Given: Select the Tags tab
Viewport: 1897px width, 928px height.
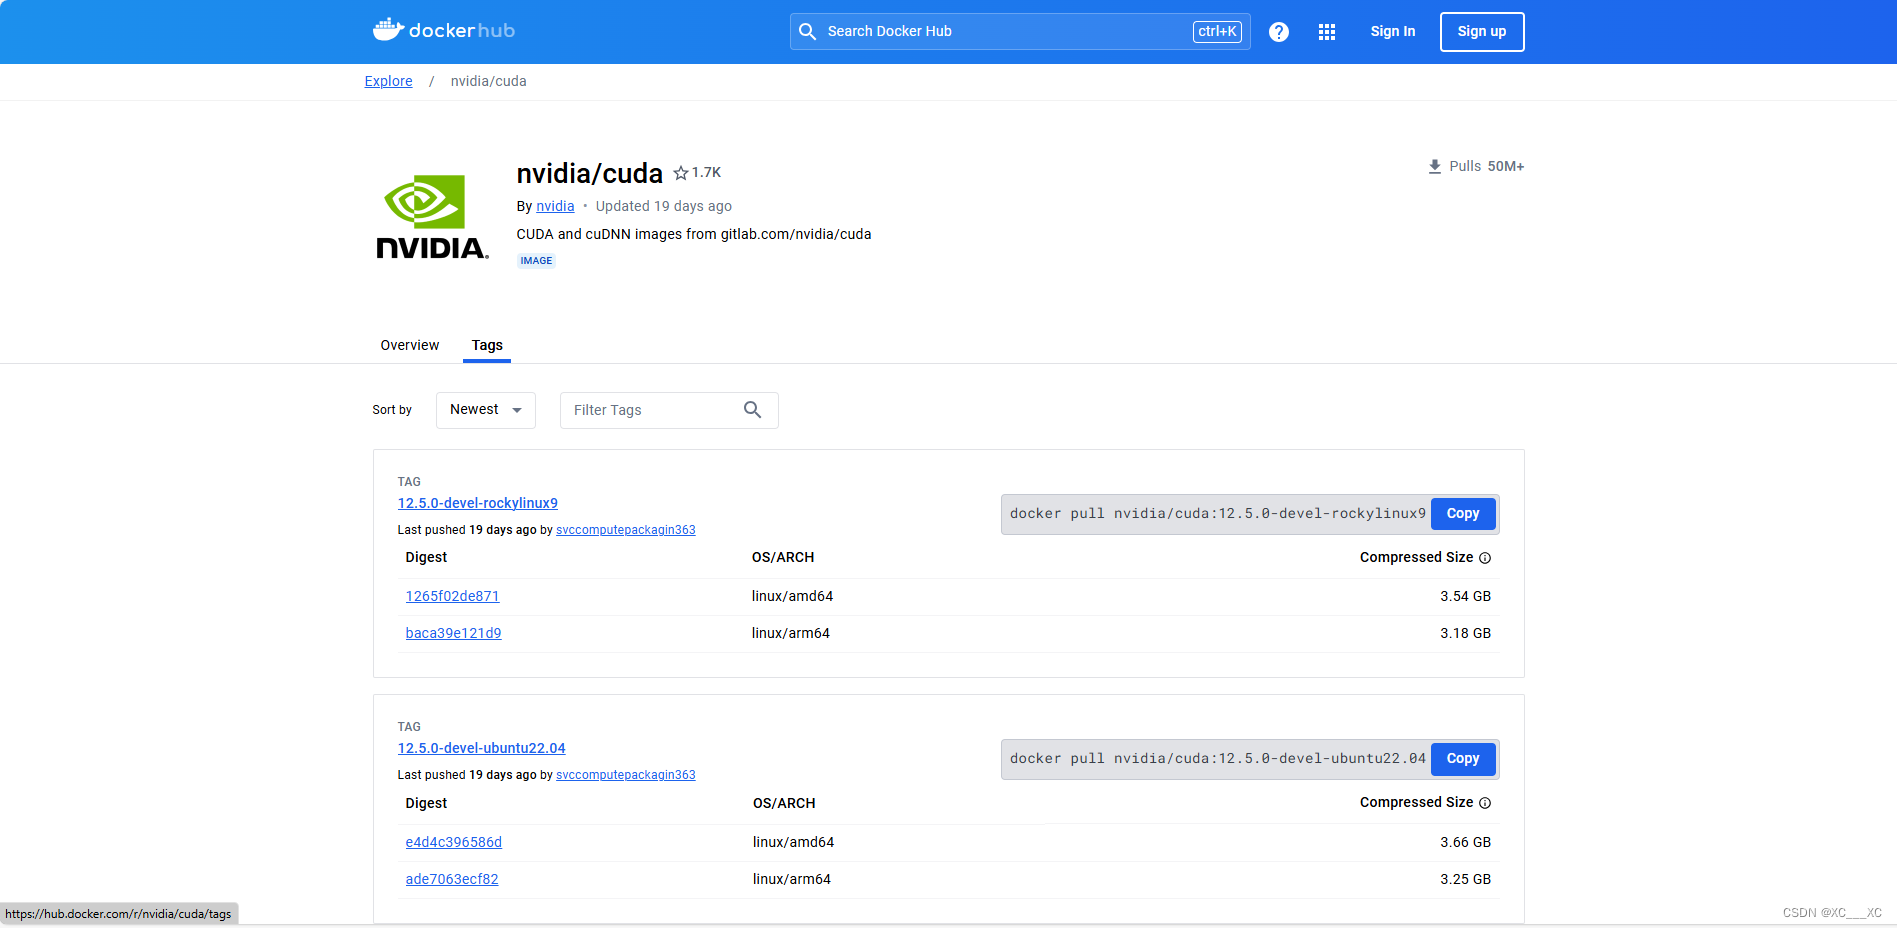Looking at the screenshot, I should coord(487,345).
